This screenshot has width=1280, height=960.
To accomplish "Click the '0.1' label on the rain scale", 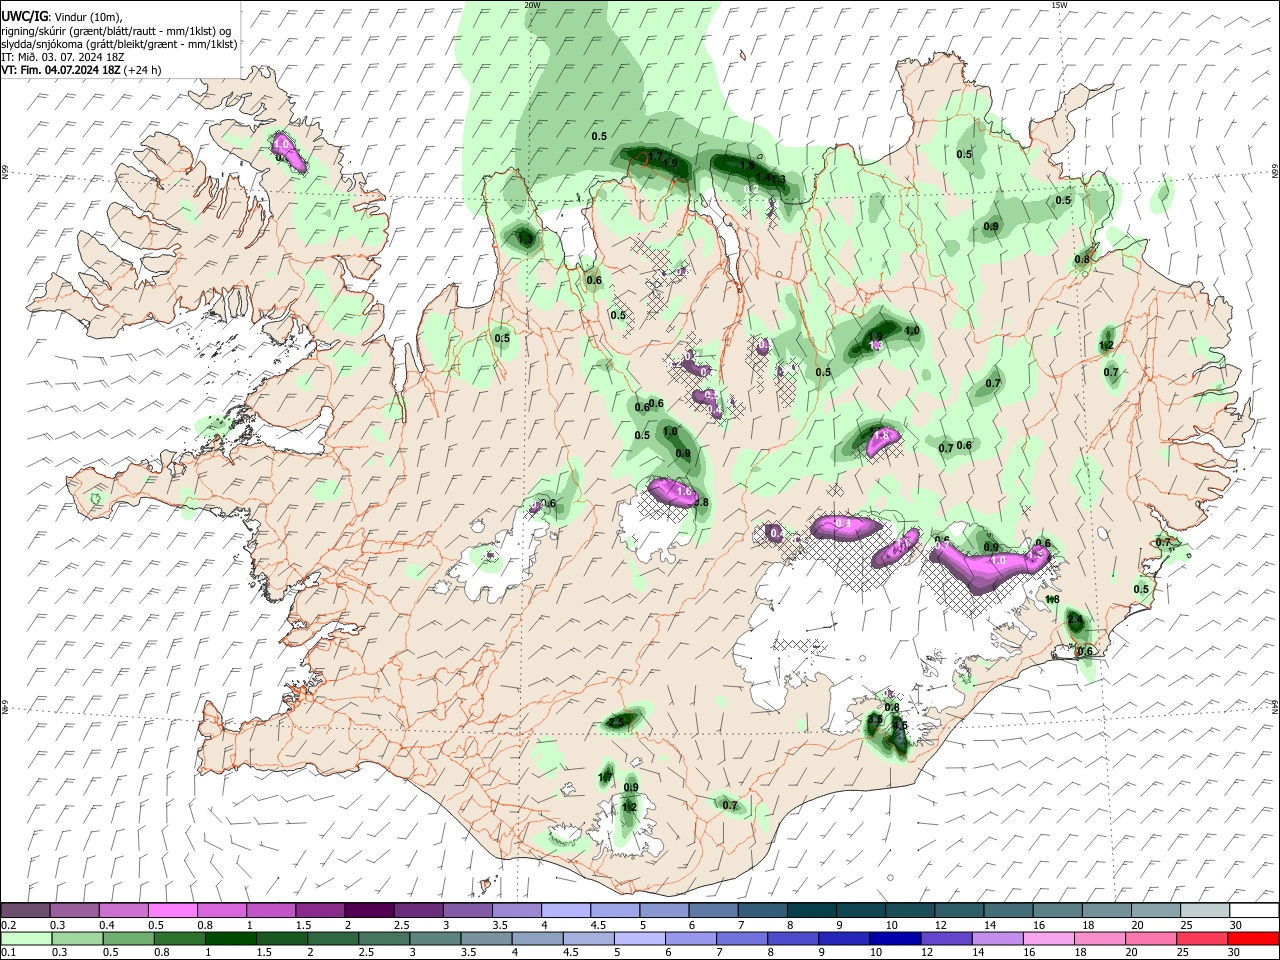I will tap(8, 952).
